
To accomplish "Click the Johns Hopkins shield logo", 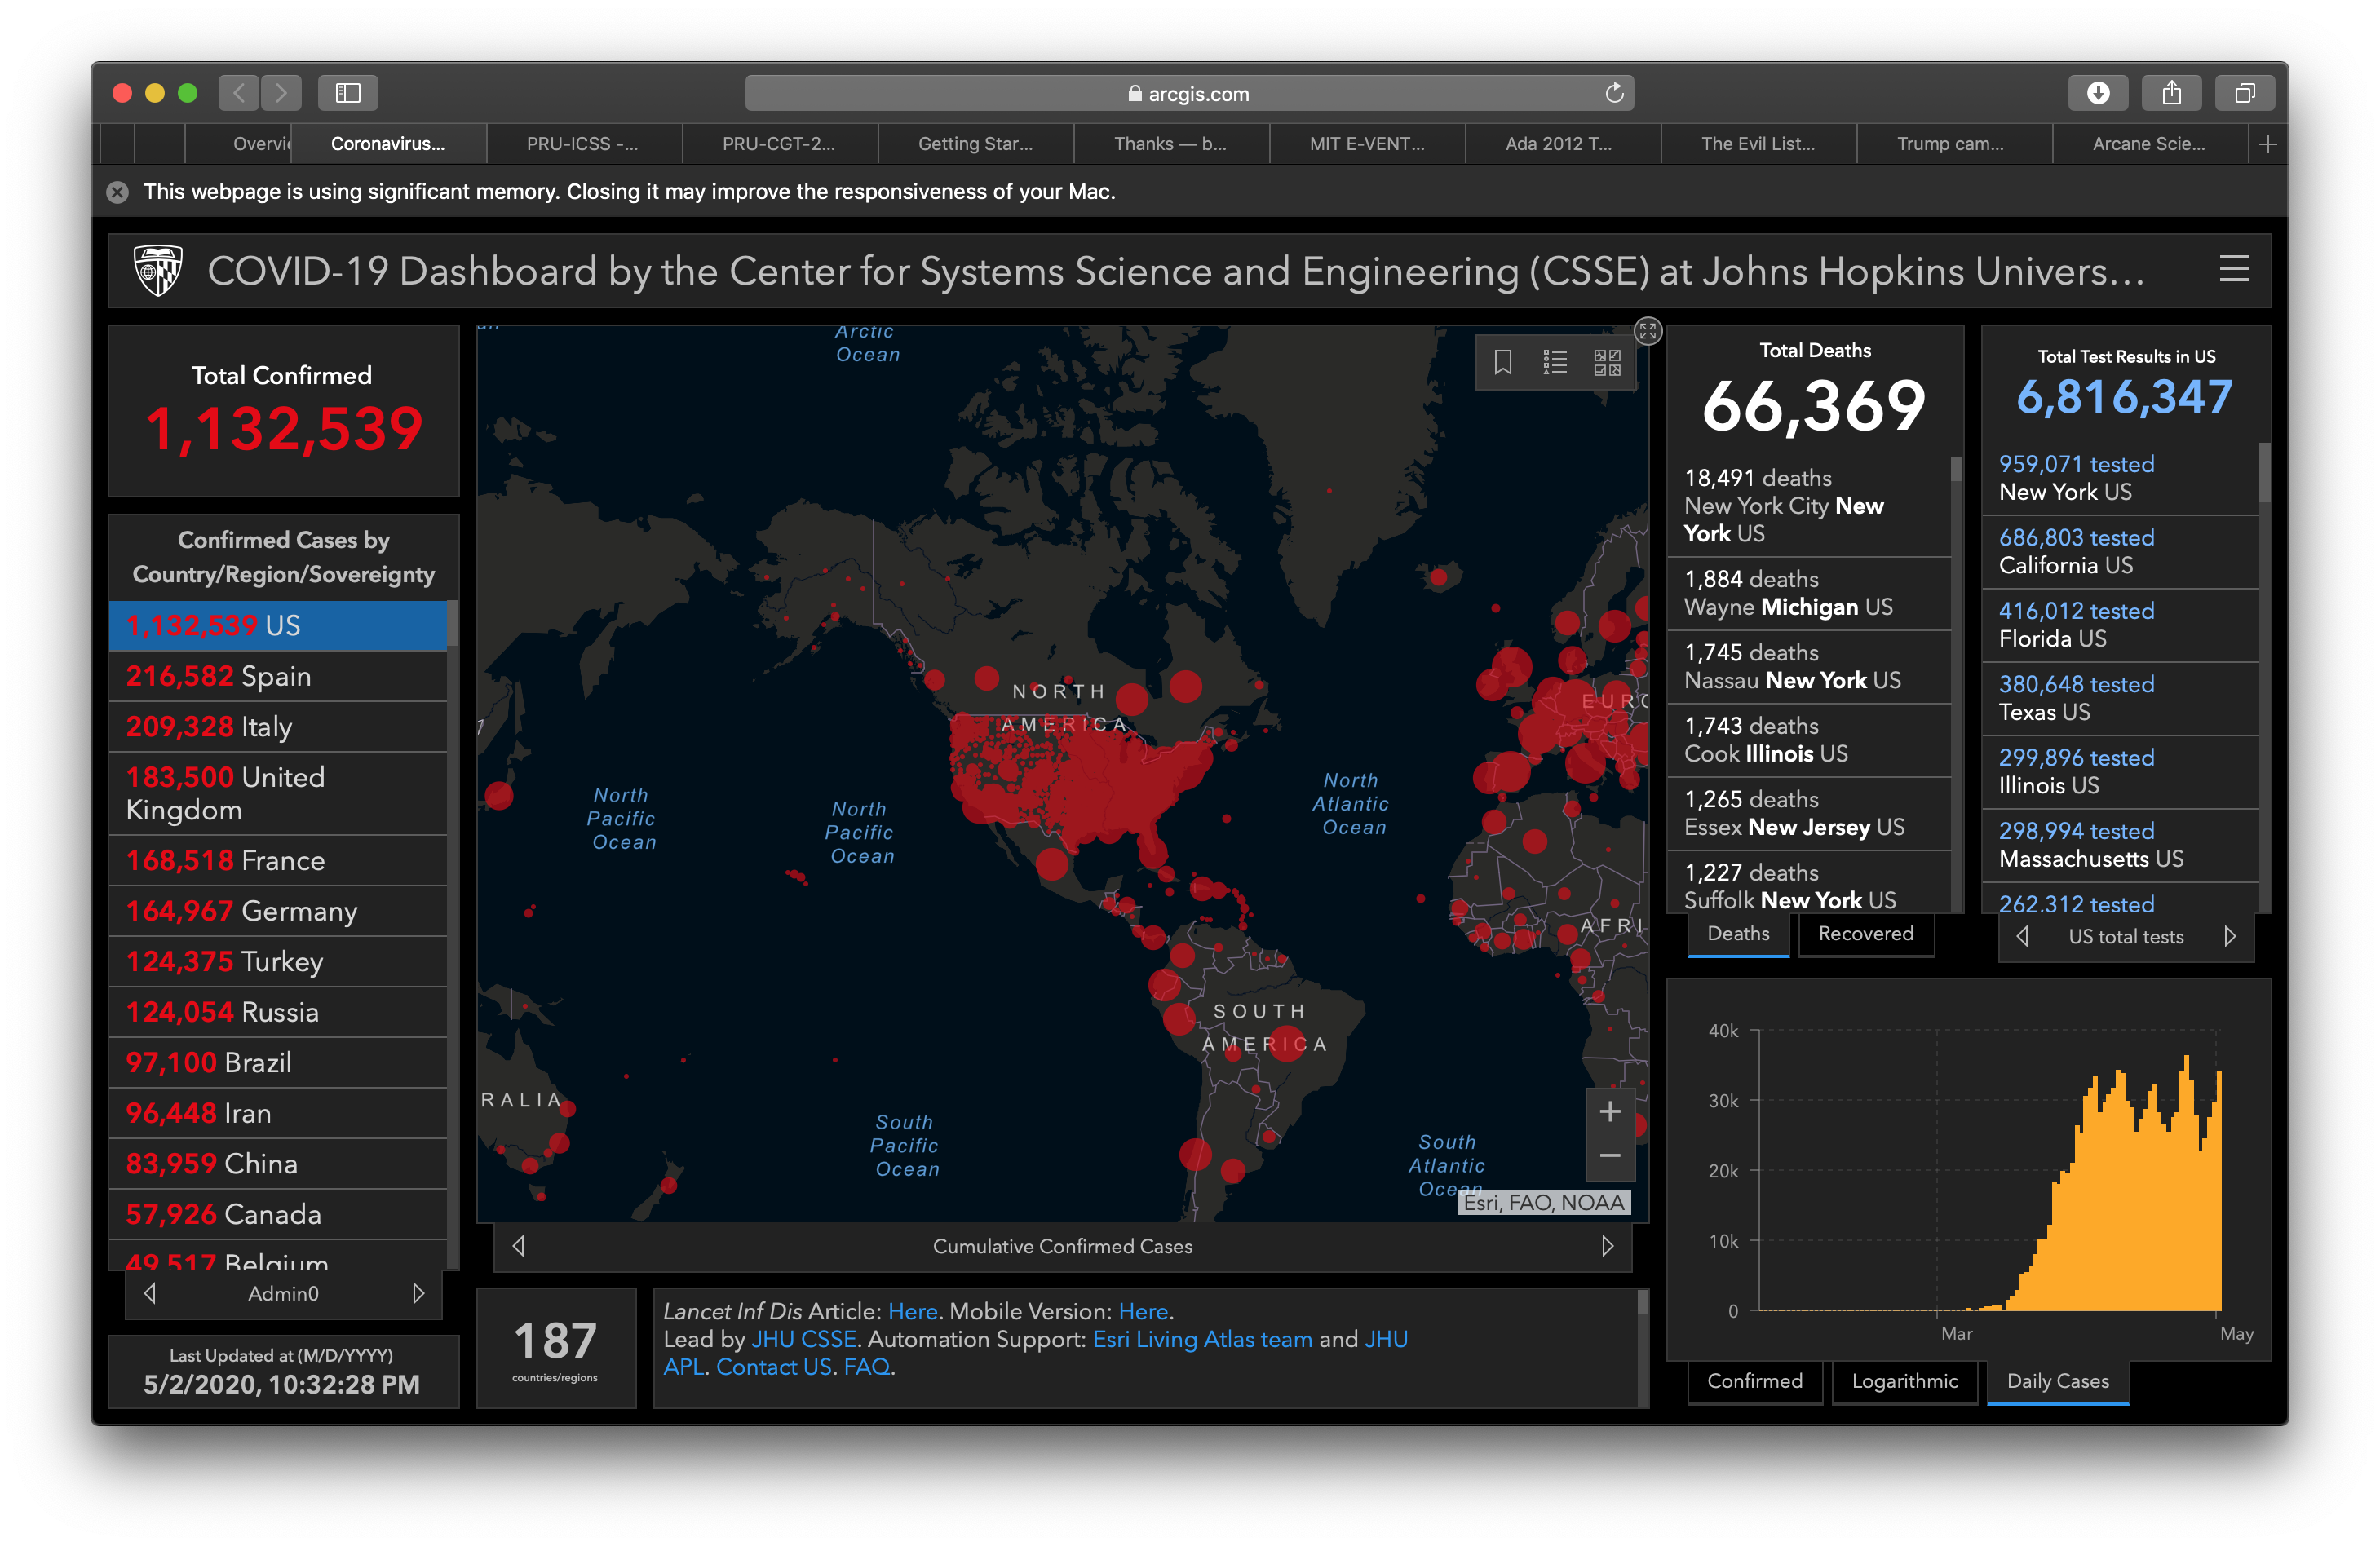I will point(158,271).
